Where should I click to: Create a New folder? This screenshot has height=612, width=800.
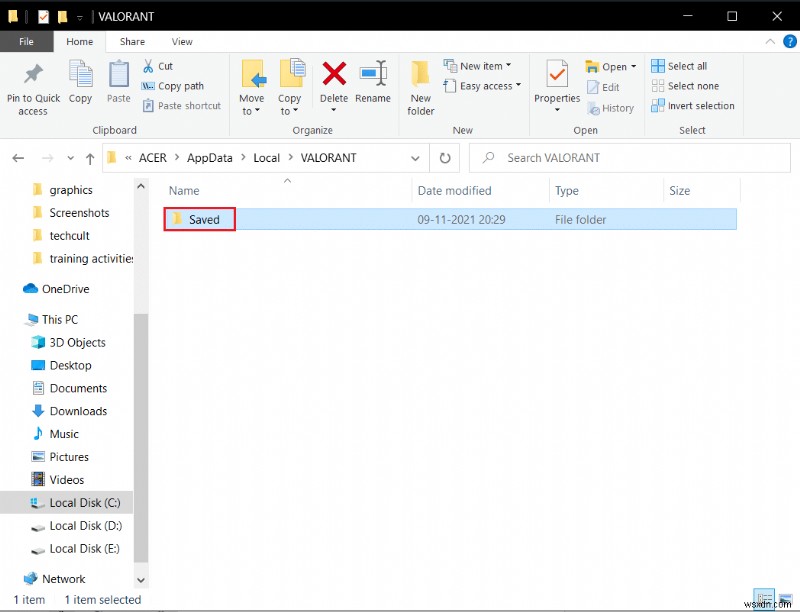coord(421,88)
